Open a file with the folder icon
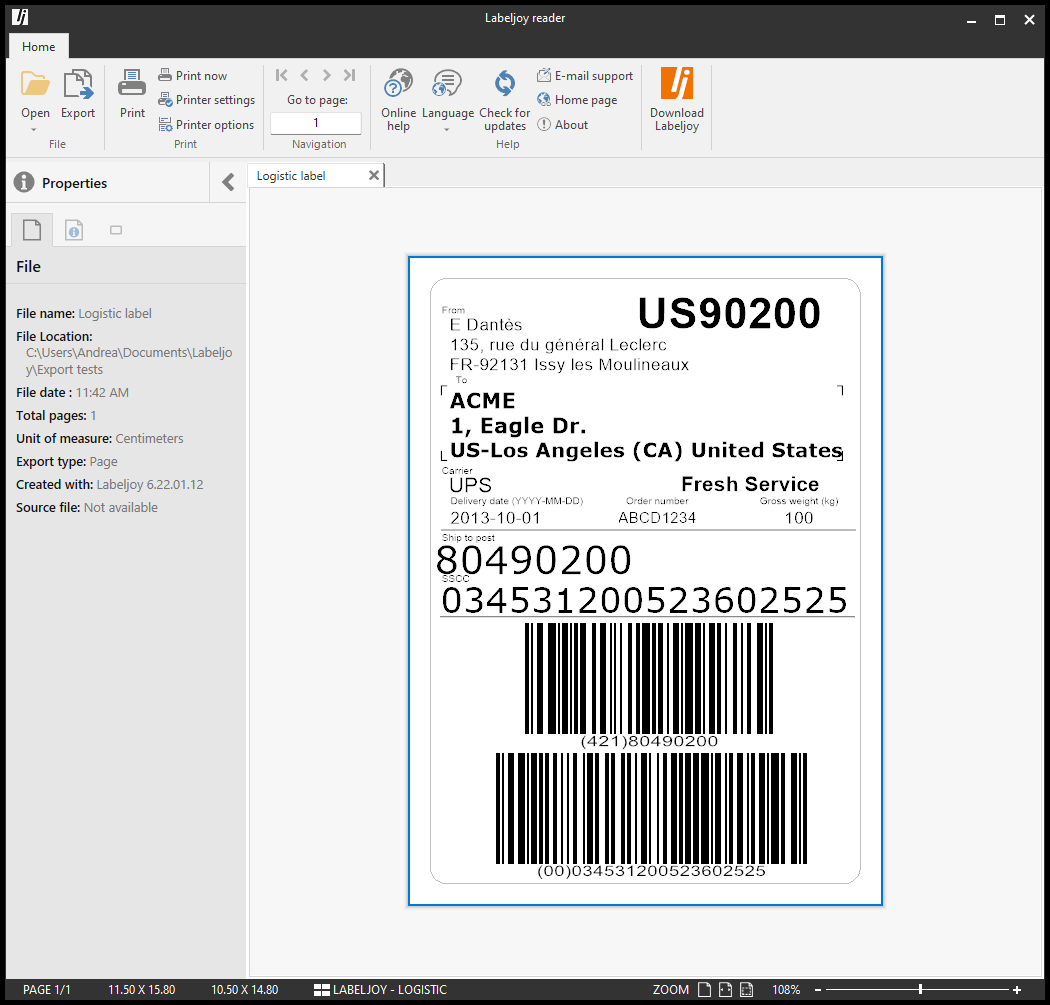 [35, 84]
